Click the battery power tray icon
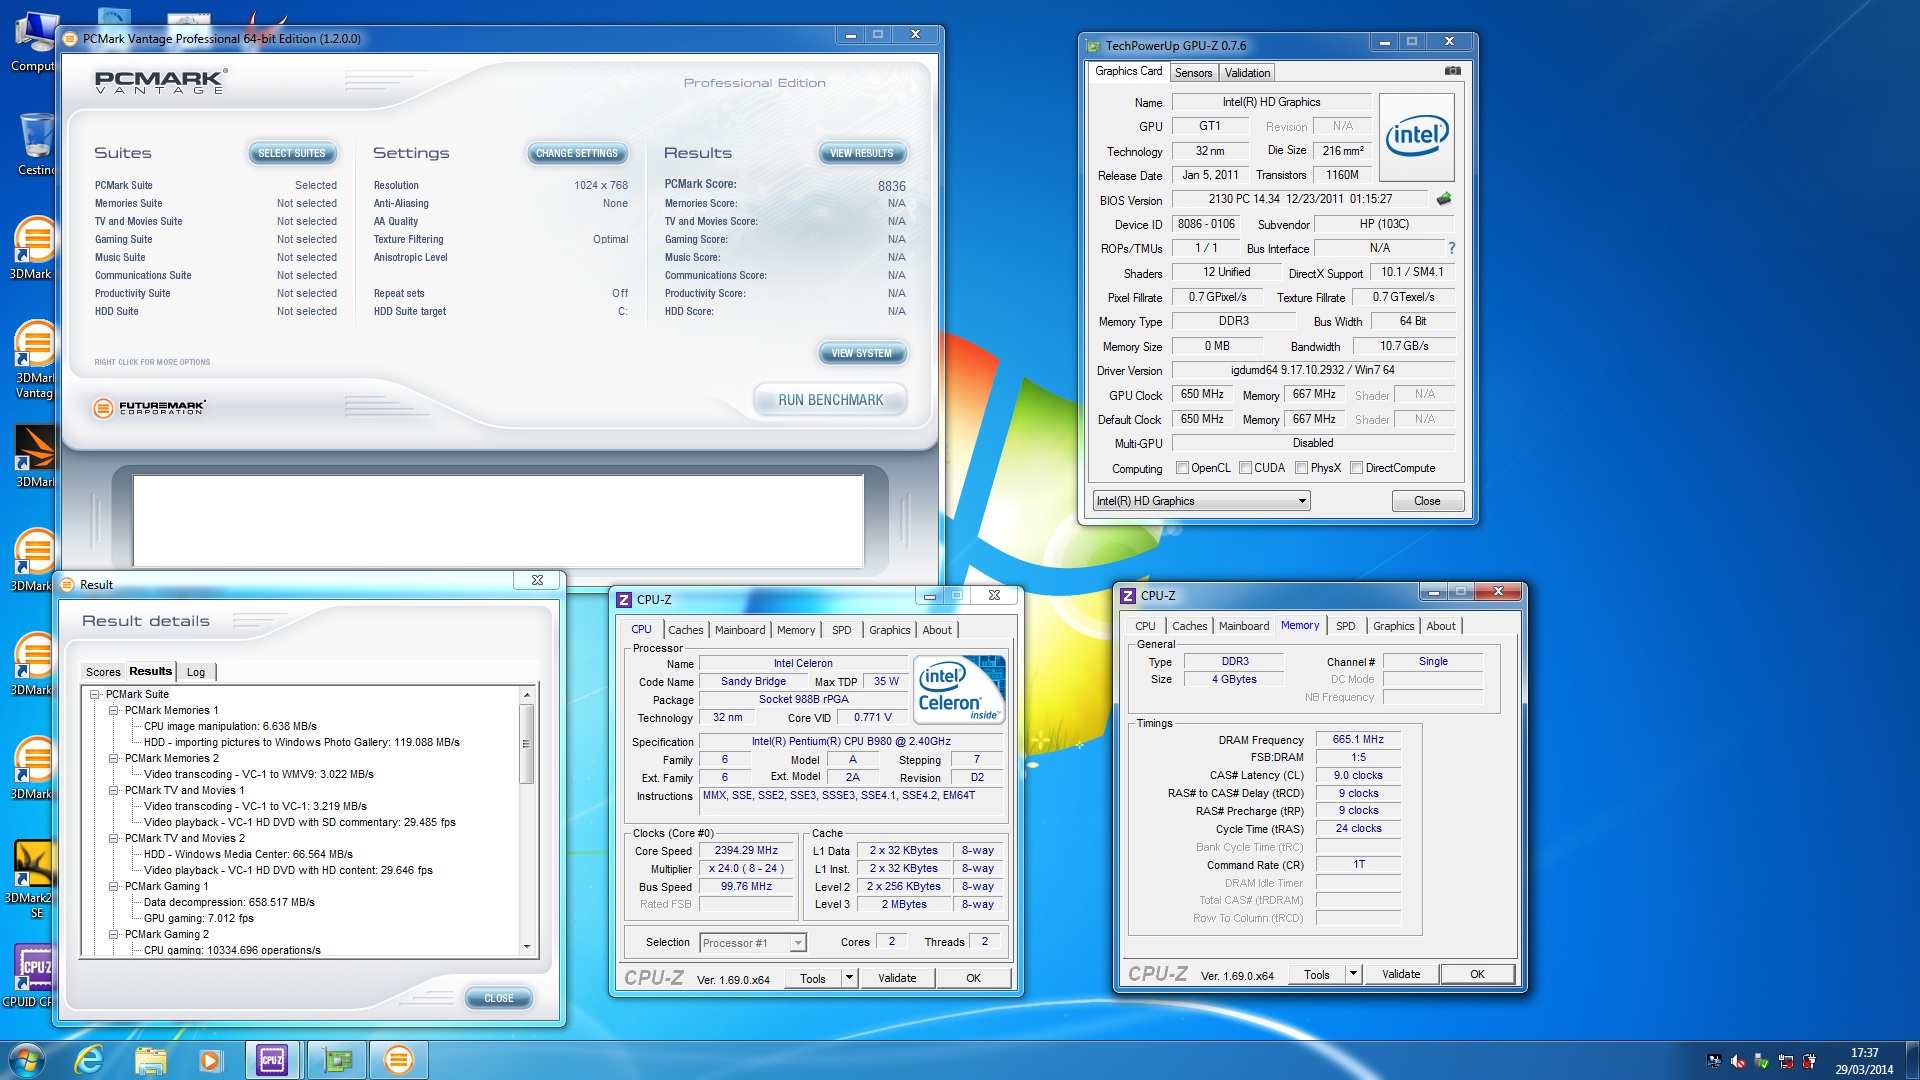Image resolution: width=1920 pixels, height=1080 pixels. (1809, 1062)
